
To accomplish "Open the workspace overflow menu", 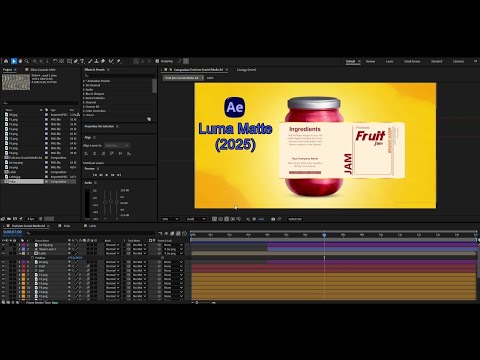I will 475,61.
